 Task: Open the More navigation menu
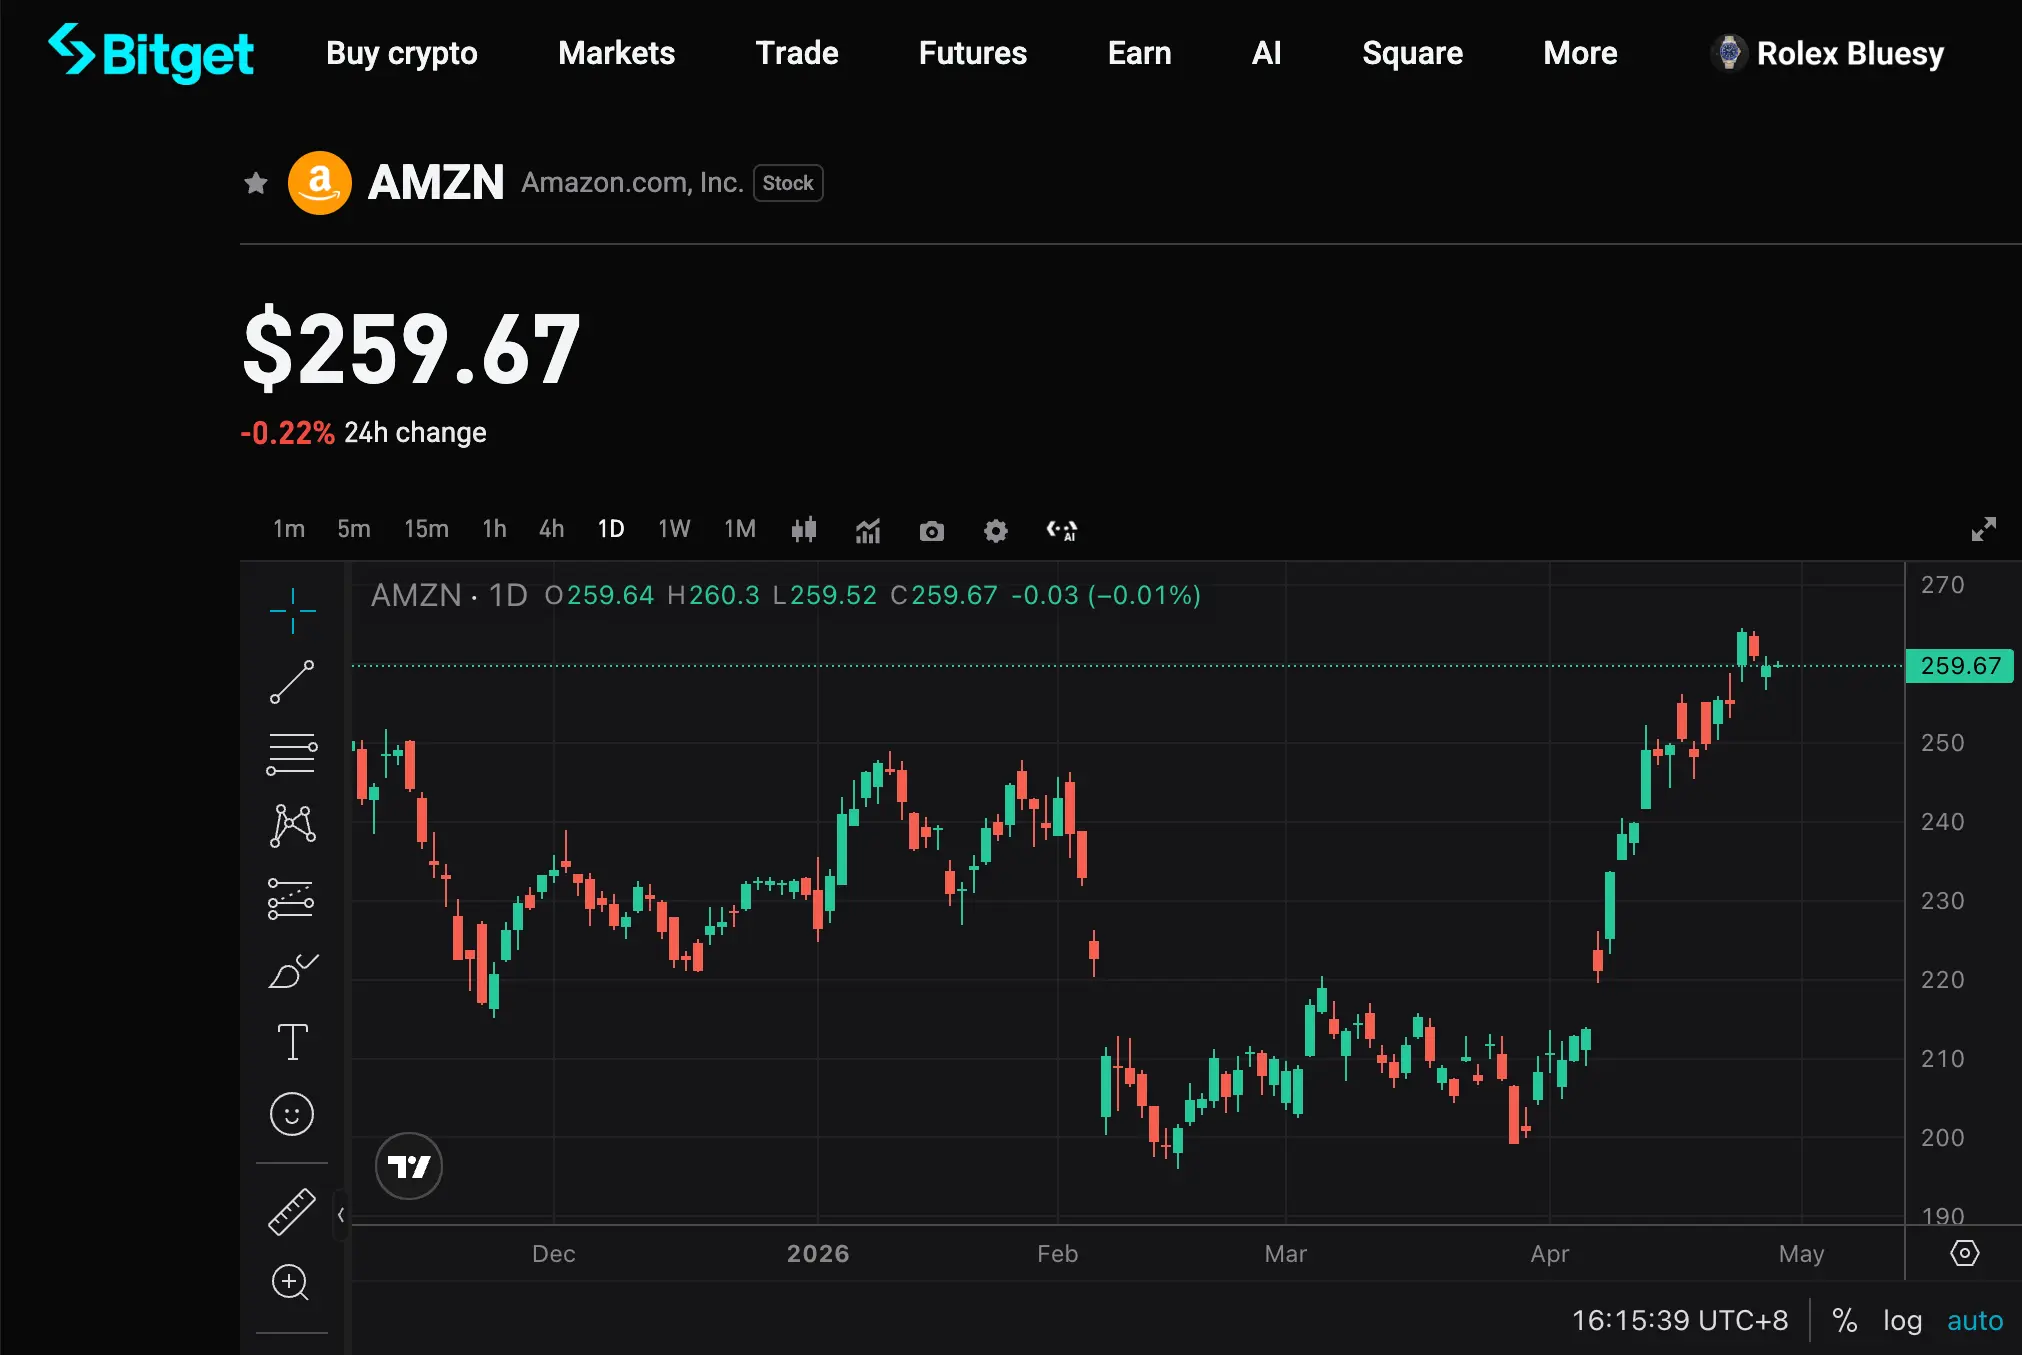click(x=1579, y=53)
